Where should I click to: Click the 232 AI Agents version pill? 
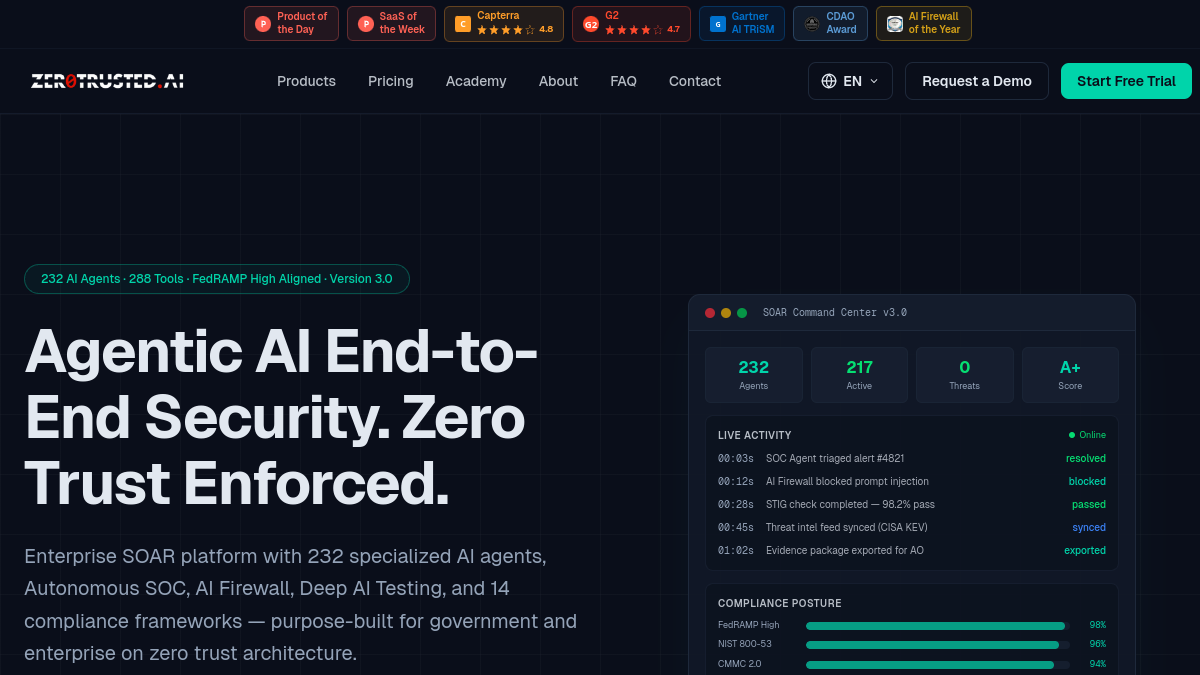(x=217, y=279)
